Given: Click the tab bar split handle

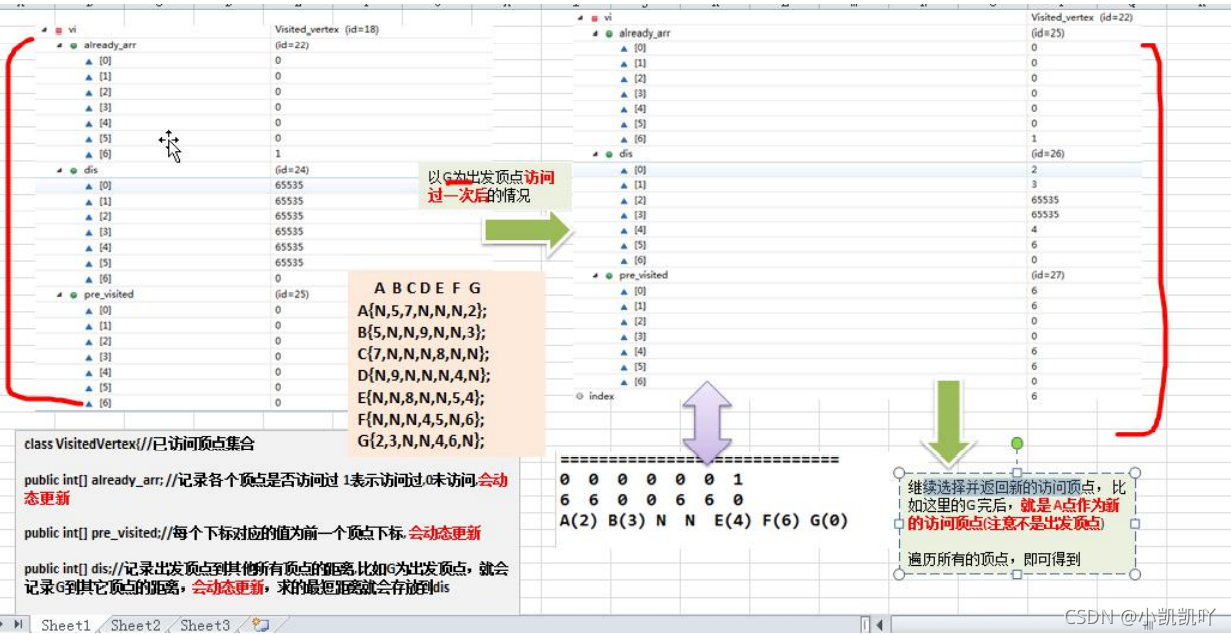Looking at the screenshot, I should 867,625.
